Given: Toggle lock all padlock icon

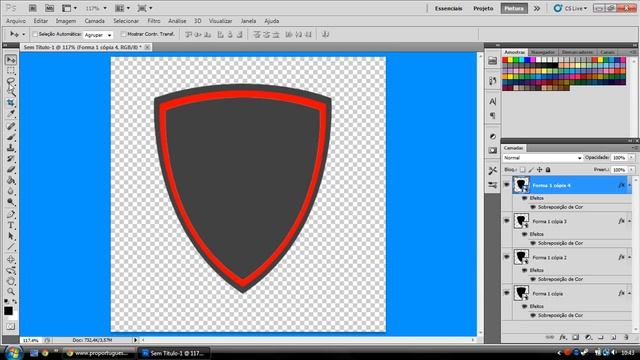Looking at the screenshot, I should point(548,169).
